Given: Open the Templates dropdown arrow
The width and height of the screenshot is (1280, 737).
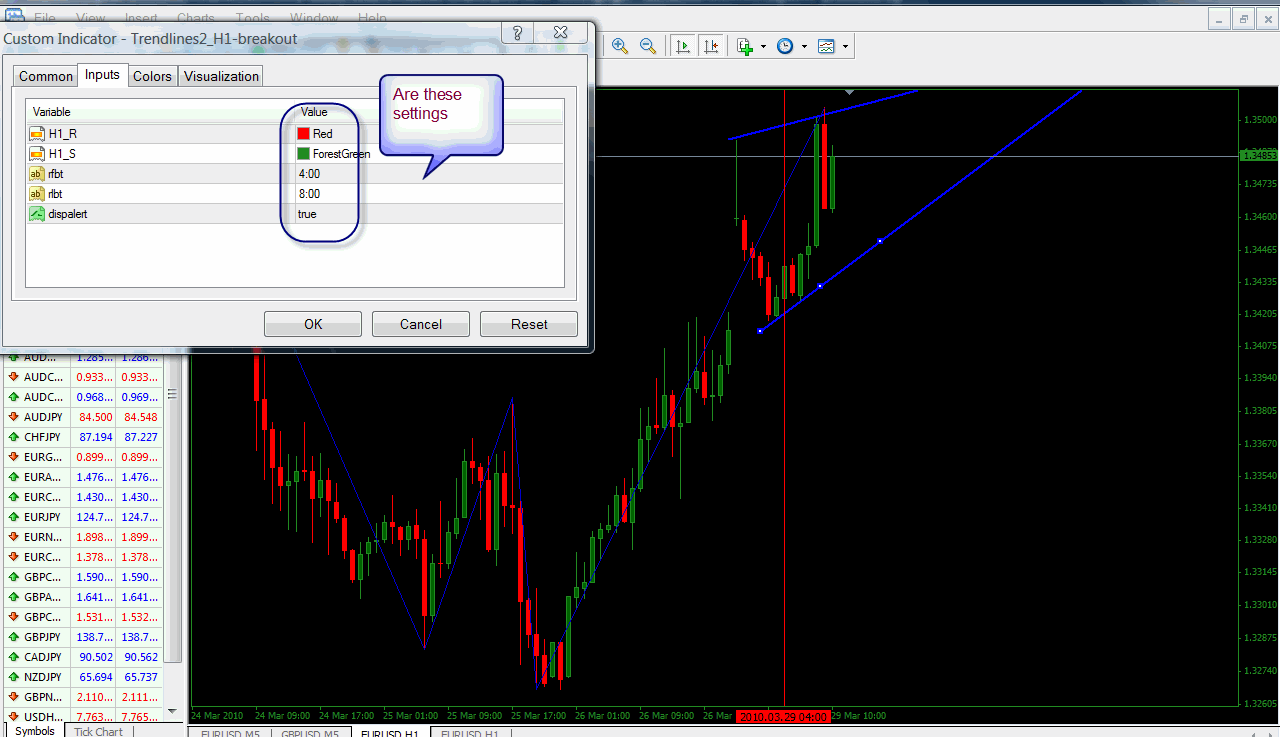Looking at the screenshot, I should click(x=845, y=47).
